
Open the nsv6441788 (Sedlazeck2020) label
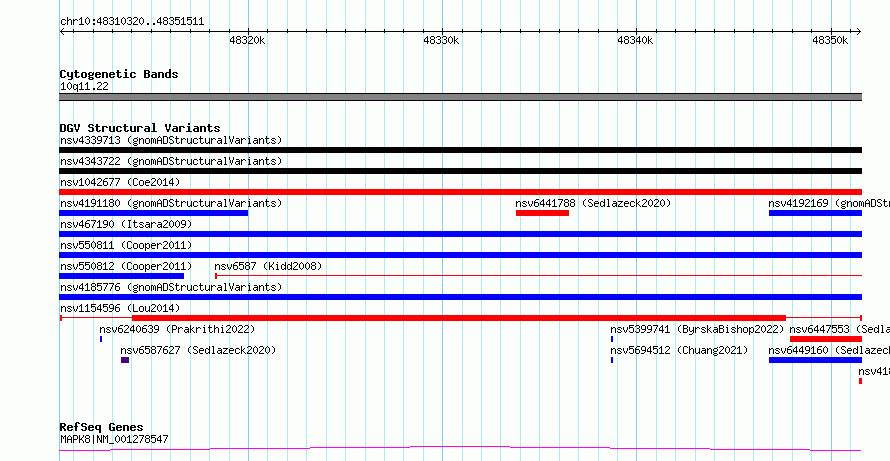click(x=593, y=203)
